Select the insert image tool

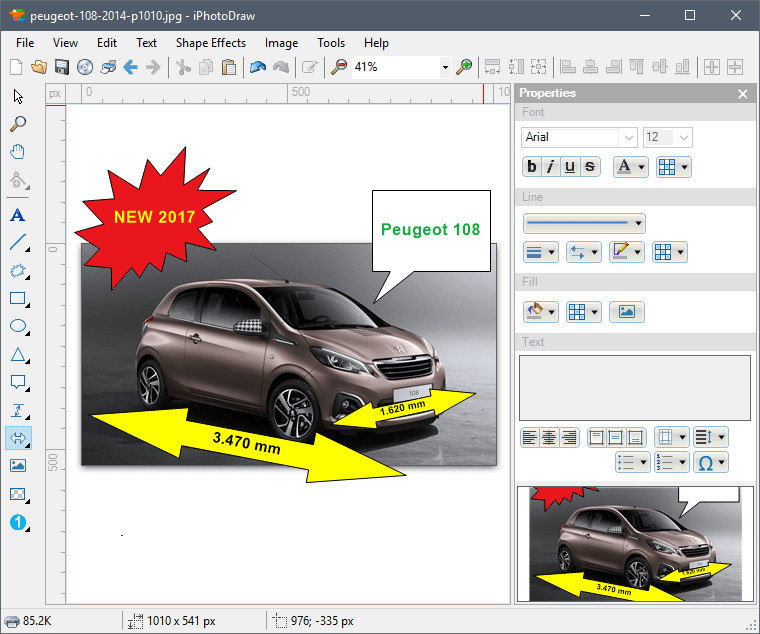(x=18, y=466)
